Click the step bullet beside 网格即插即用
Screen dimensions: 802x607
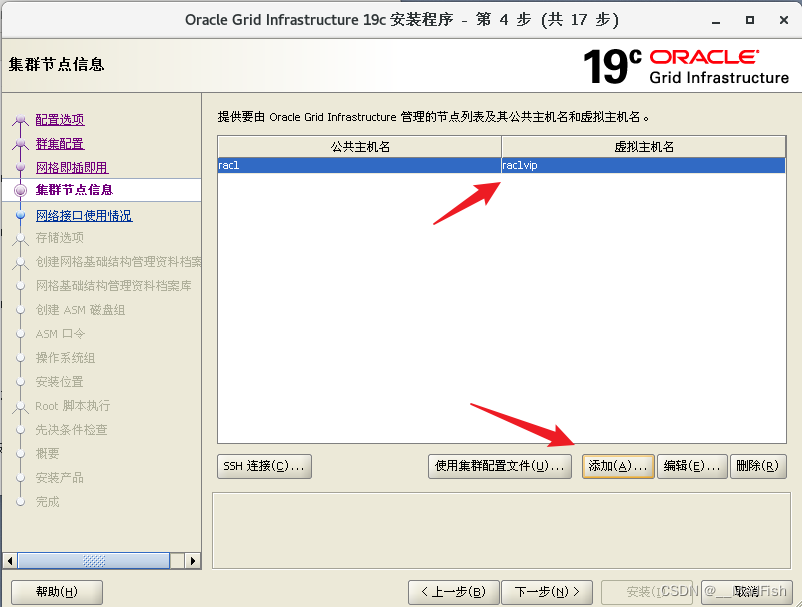click(x=20, y=167)
